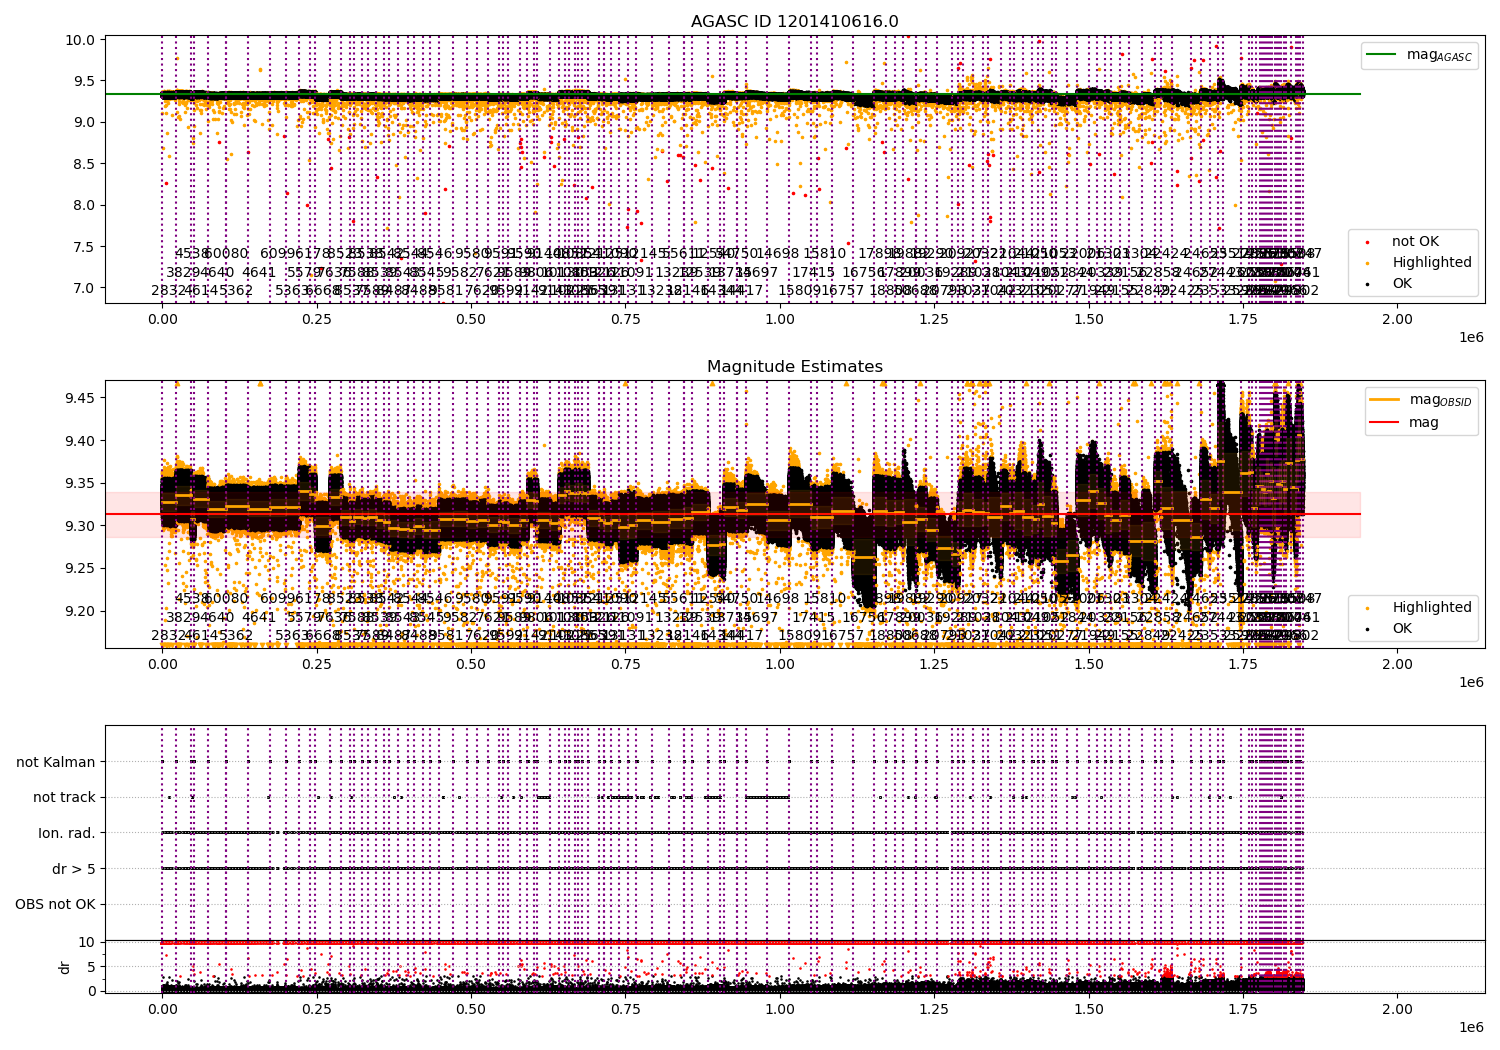
Task: Click x-tick "0.50" under the Magnitude Estimates plot
Action: pyautogui.click(x=471, y=664)
